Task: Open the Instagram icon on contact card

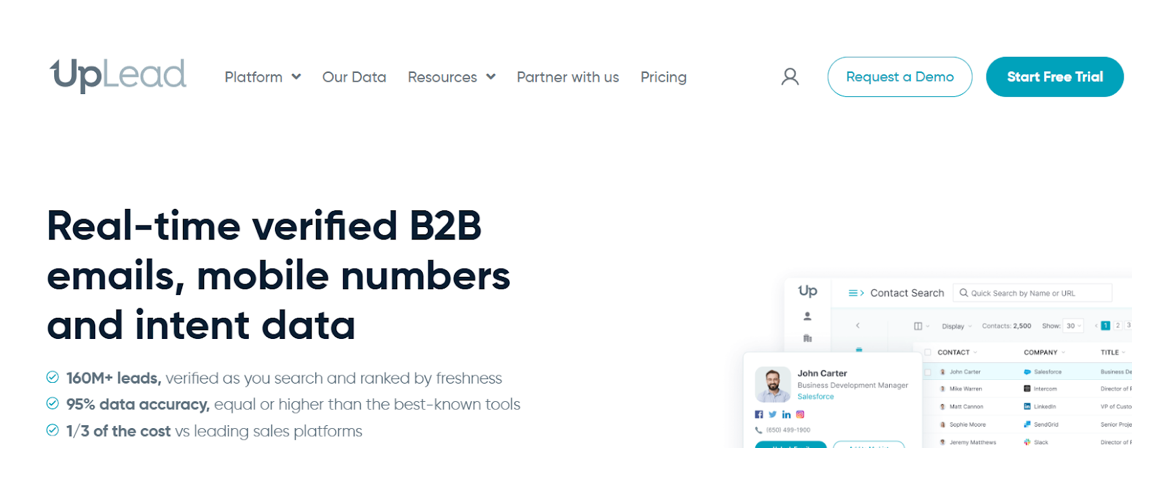Action: pos(800,414)
